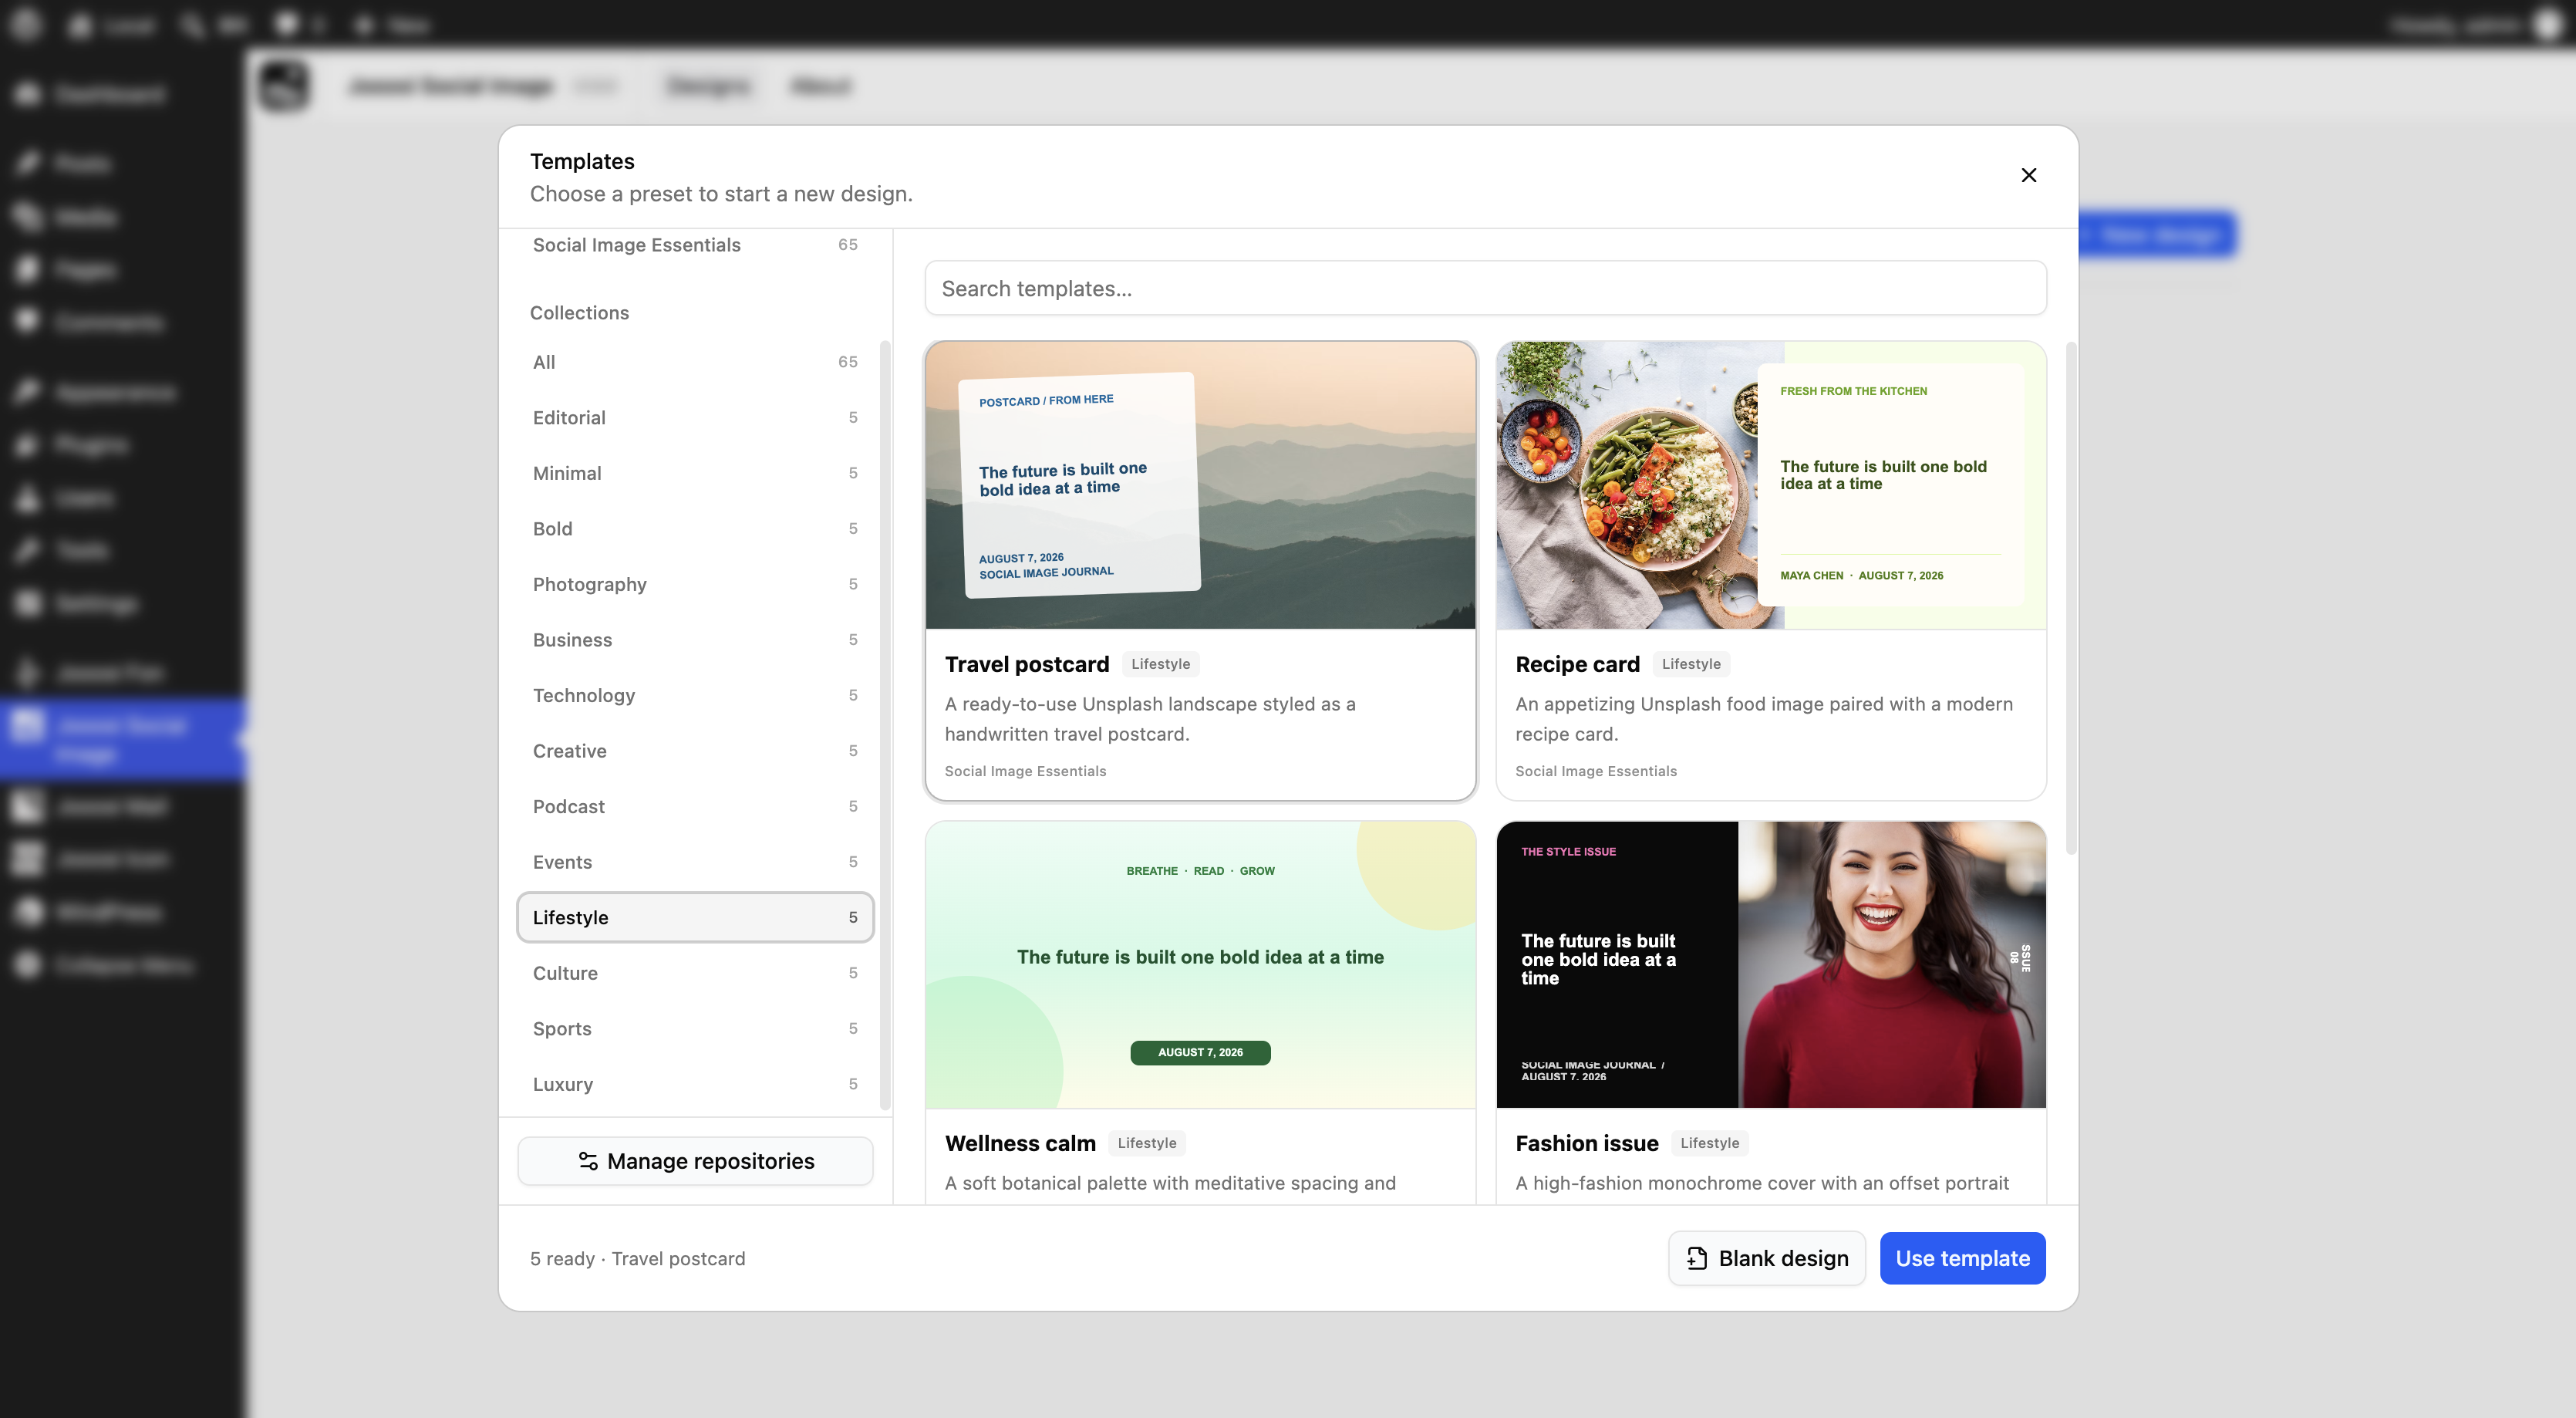Click the plugin logo icon in background header
Image resolution: width=2576 pixels, height=1418 pixels.
[285, 86]
